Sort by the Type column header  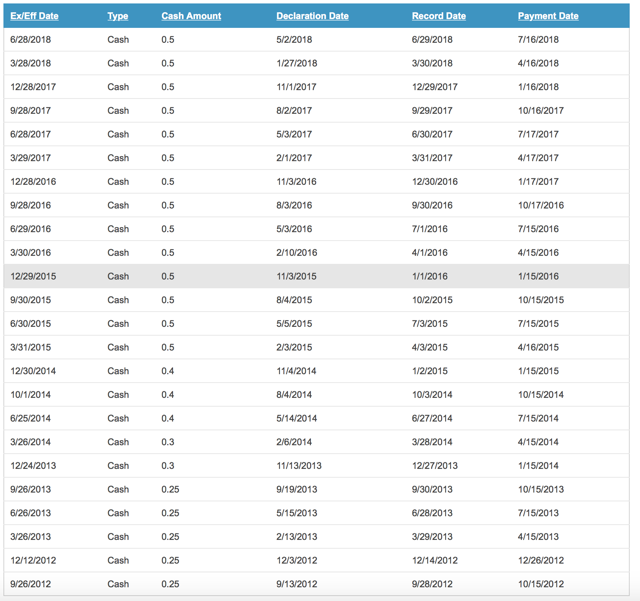(118, 16)
